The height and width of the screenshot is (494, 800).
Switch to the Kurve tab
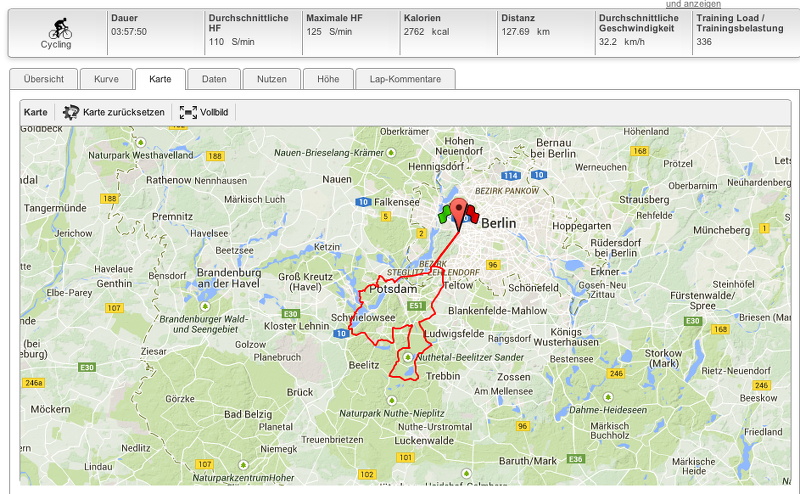pyautogui.click(x=106, y=79)
